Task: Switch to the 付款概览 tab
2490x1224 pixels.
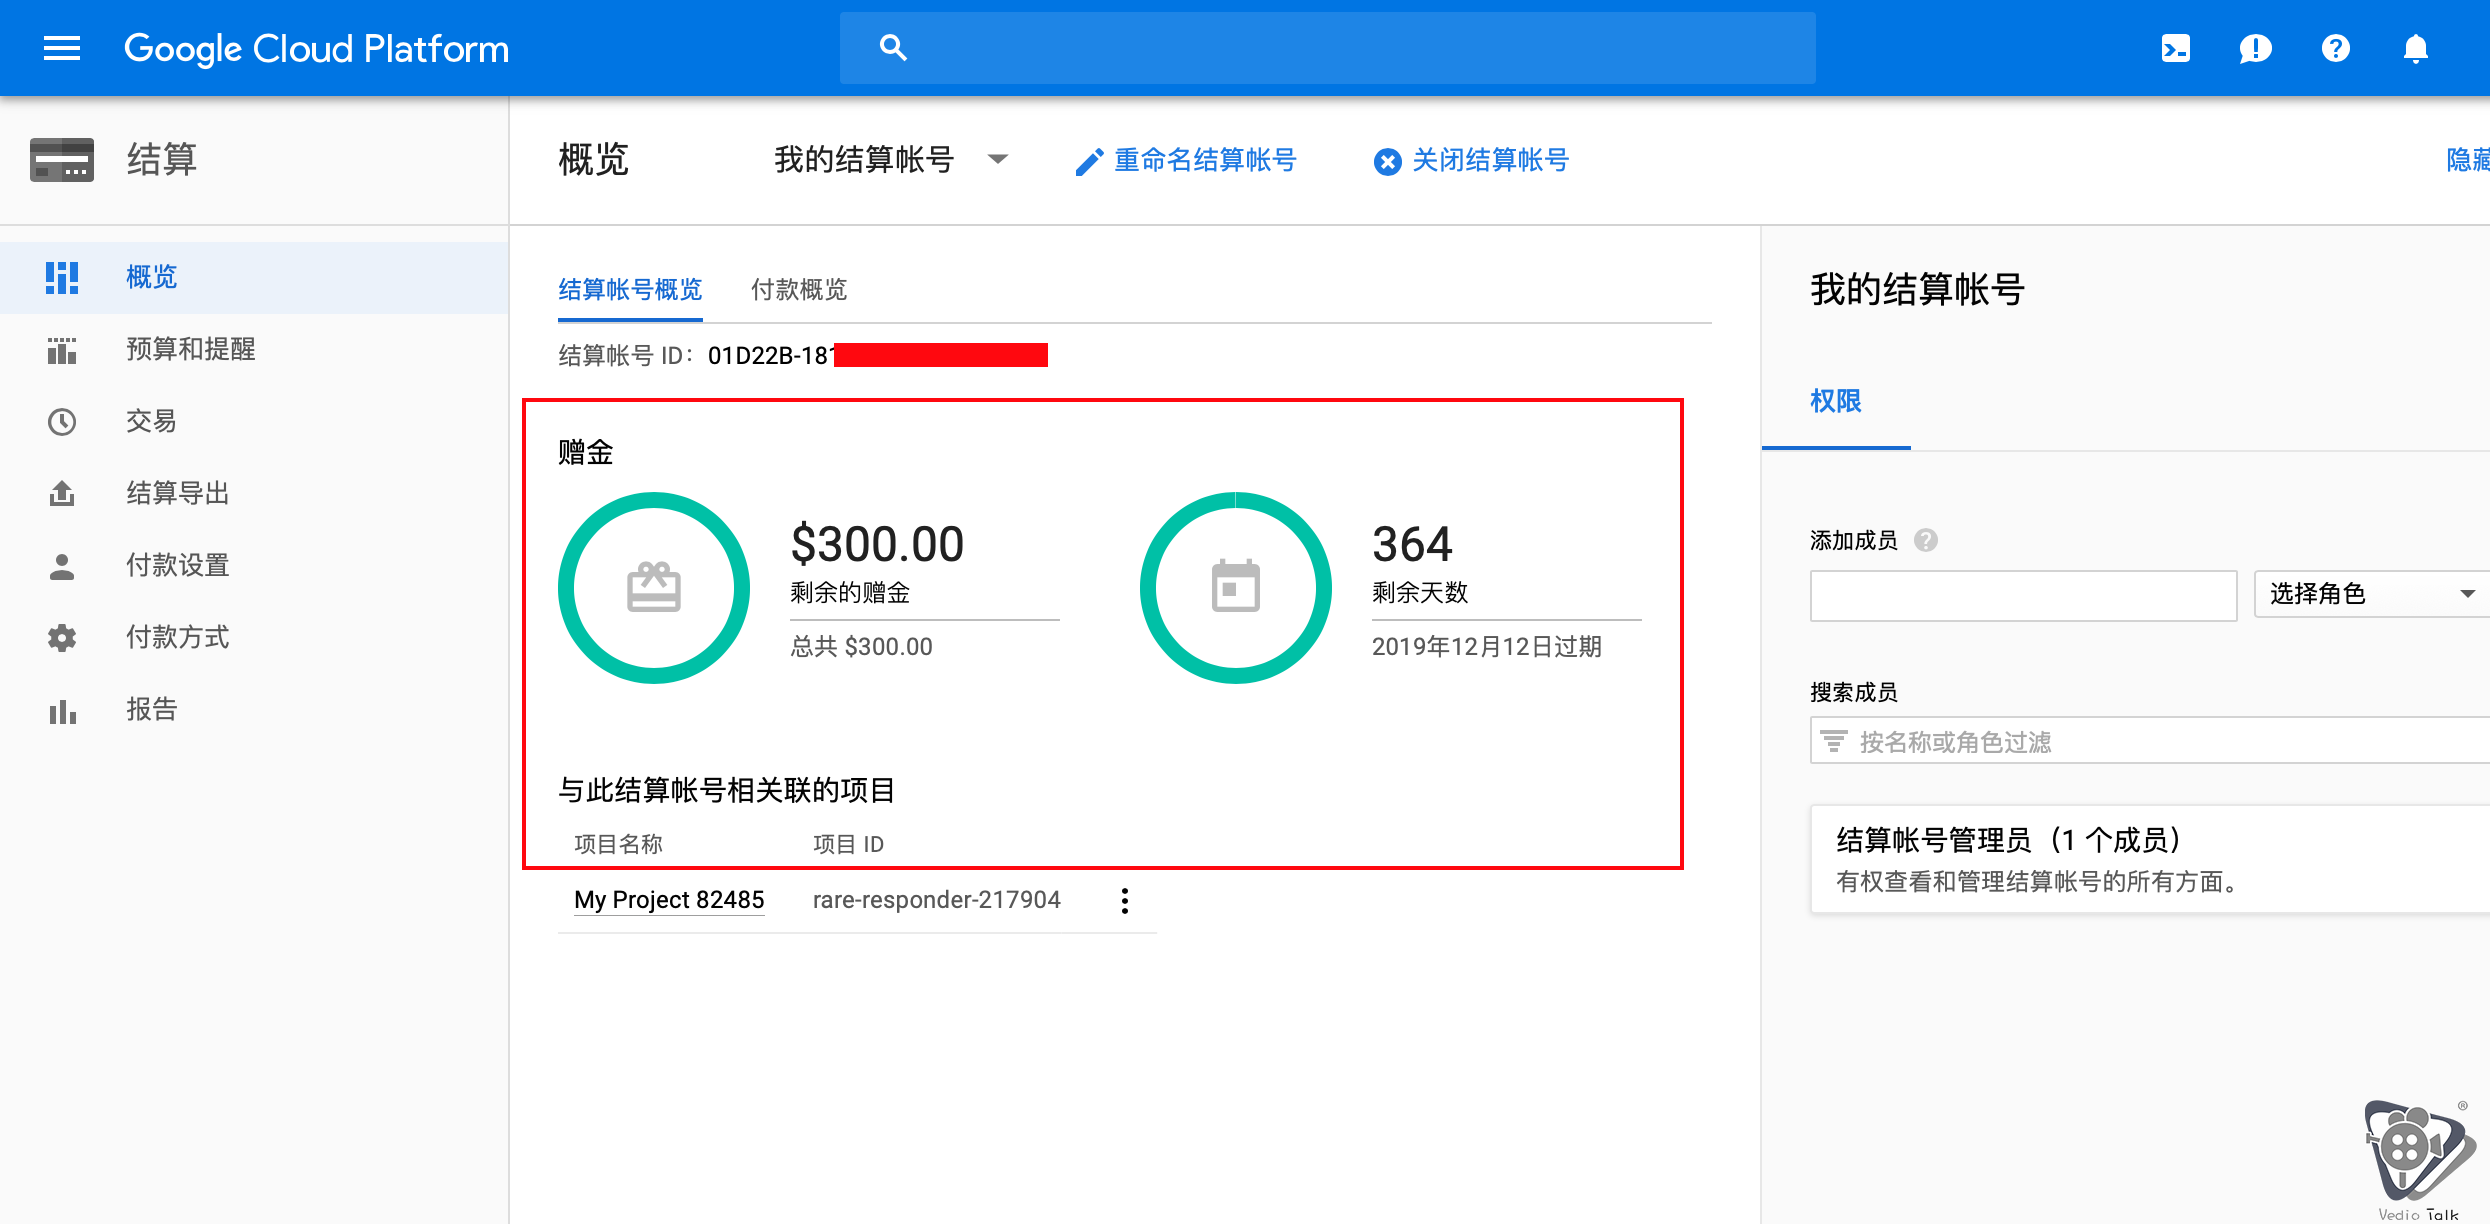Action: click(x=799, y=290)
